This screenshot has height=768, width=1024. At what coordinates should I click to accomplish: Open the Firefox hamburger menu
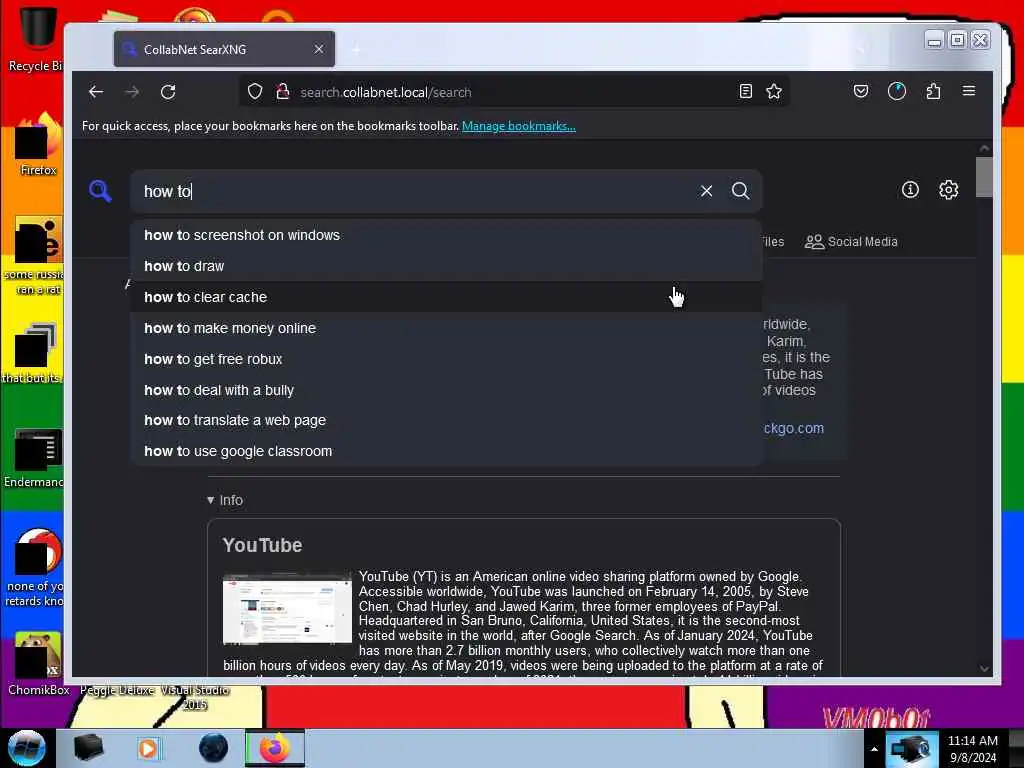tap(968, 91)
